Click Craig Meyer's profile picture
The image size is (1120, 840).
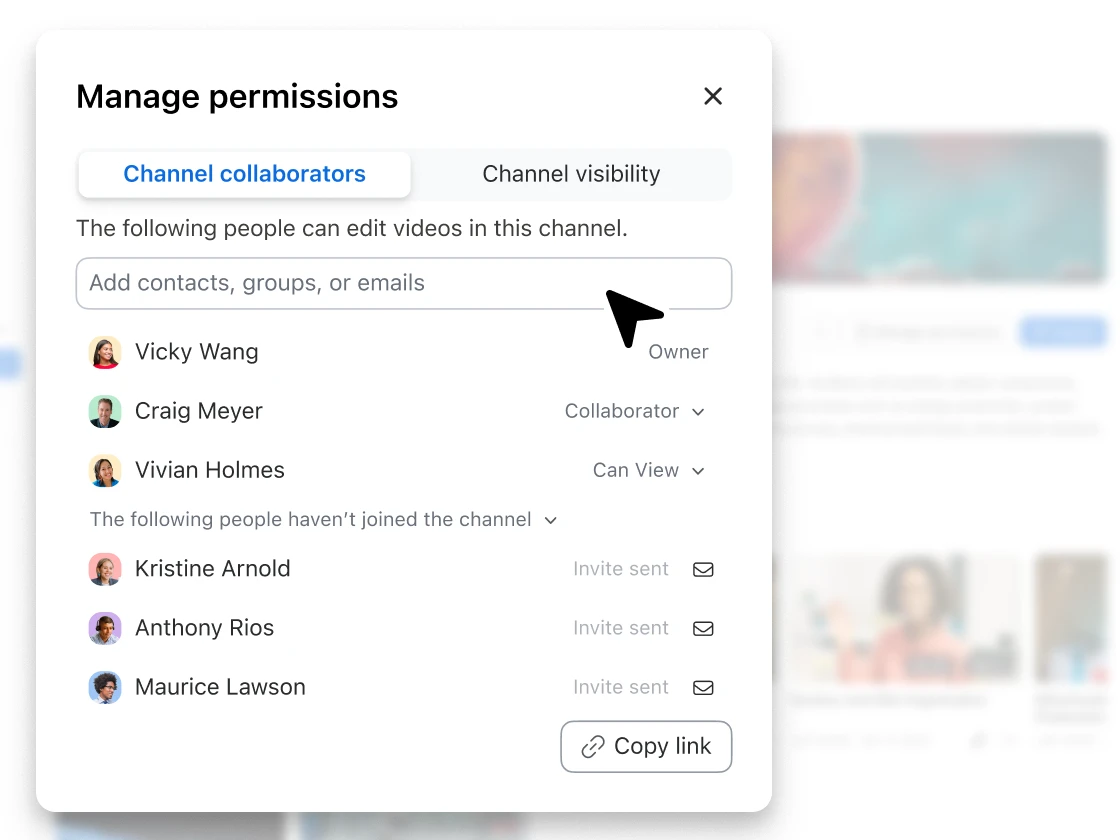tap(105, 411)
